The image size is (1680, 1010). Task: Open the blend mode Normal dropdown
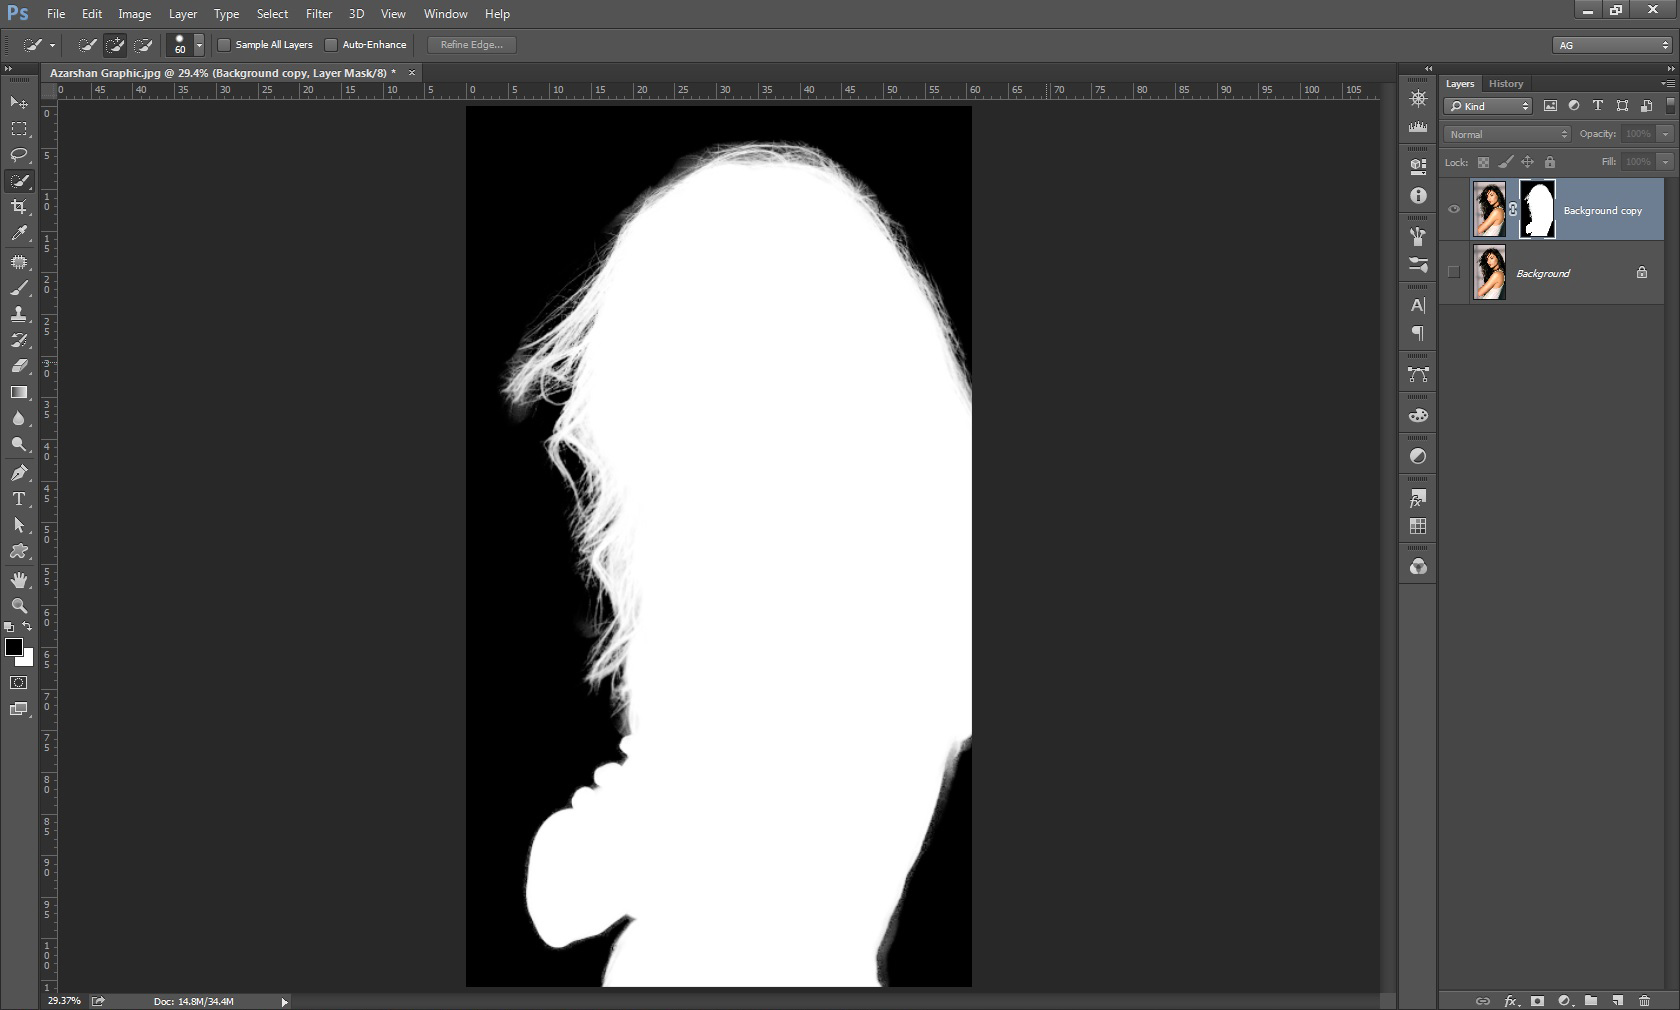tap(1507, 134)
